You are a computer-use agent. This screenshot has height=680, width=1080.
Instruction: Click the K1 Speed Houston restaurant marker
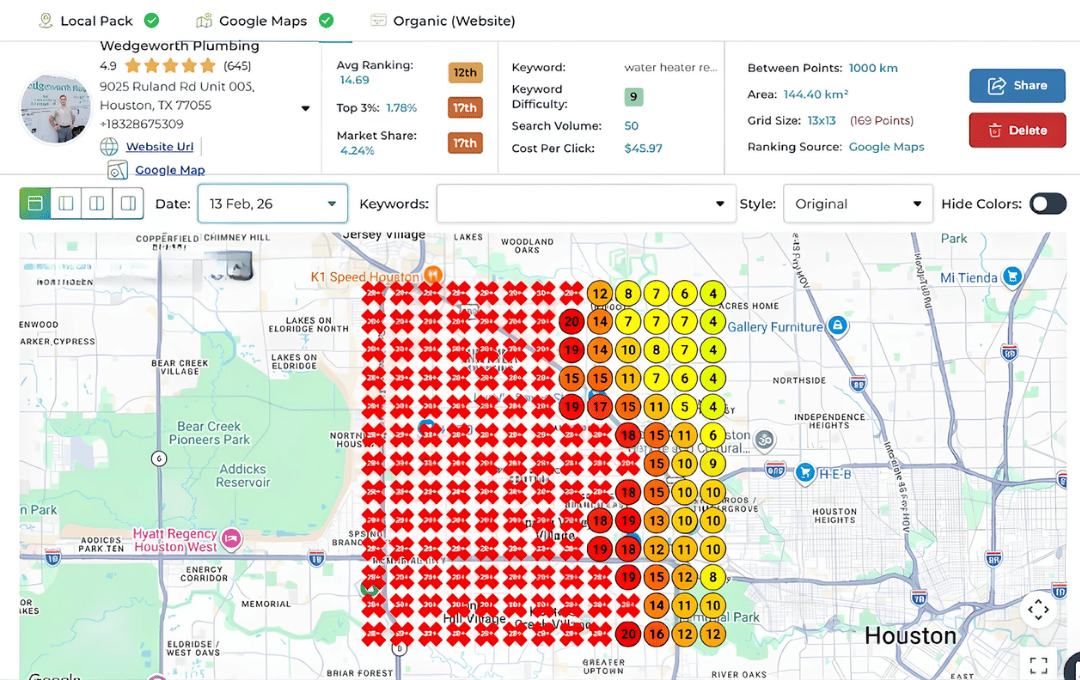coord(433,274)
